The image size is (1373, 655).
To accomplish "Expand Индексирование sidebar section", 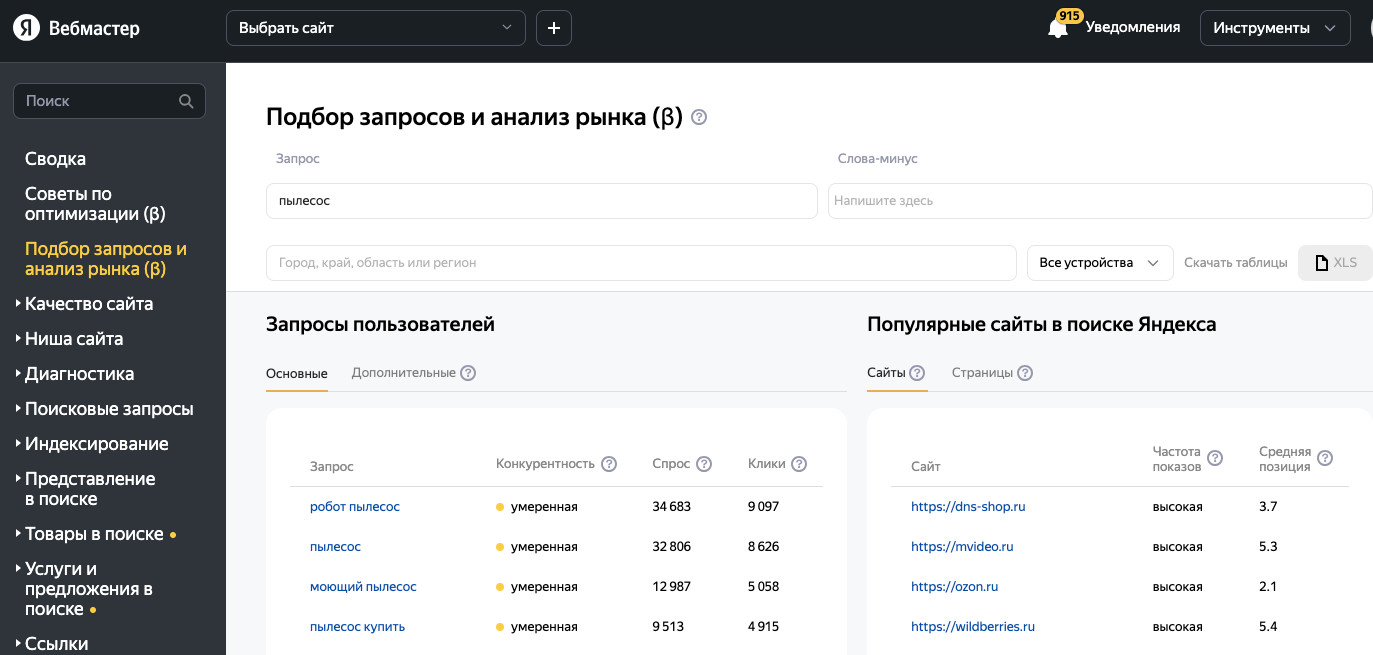I will (96, 444).
